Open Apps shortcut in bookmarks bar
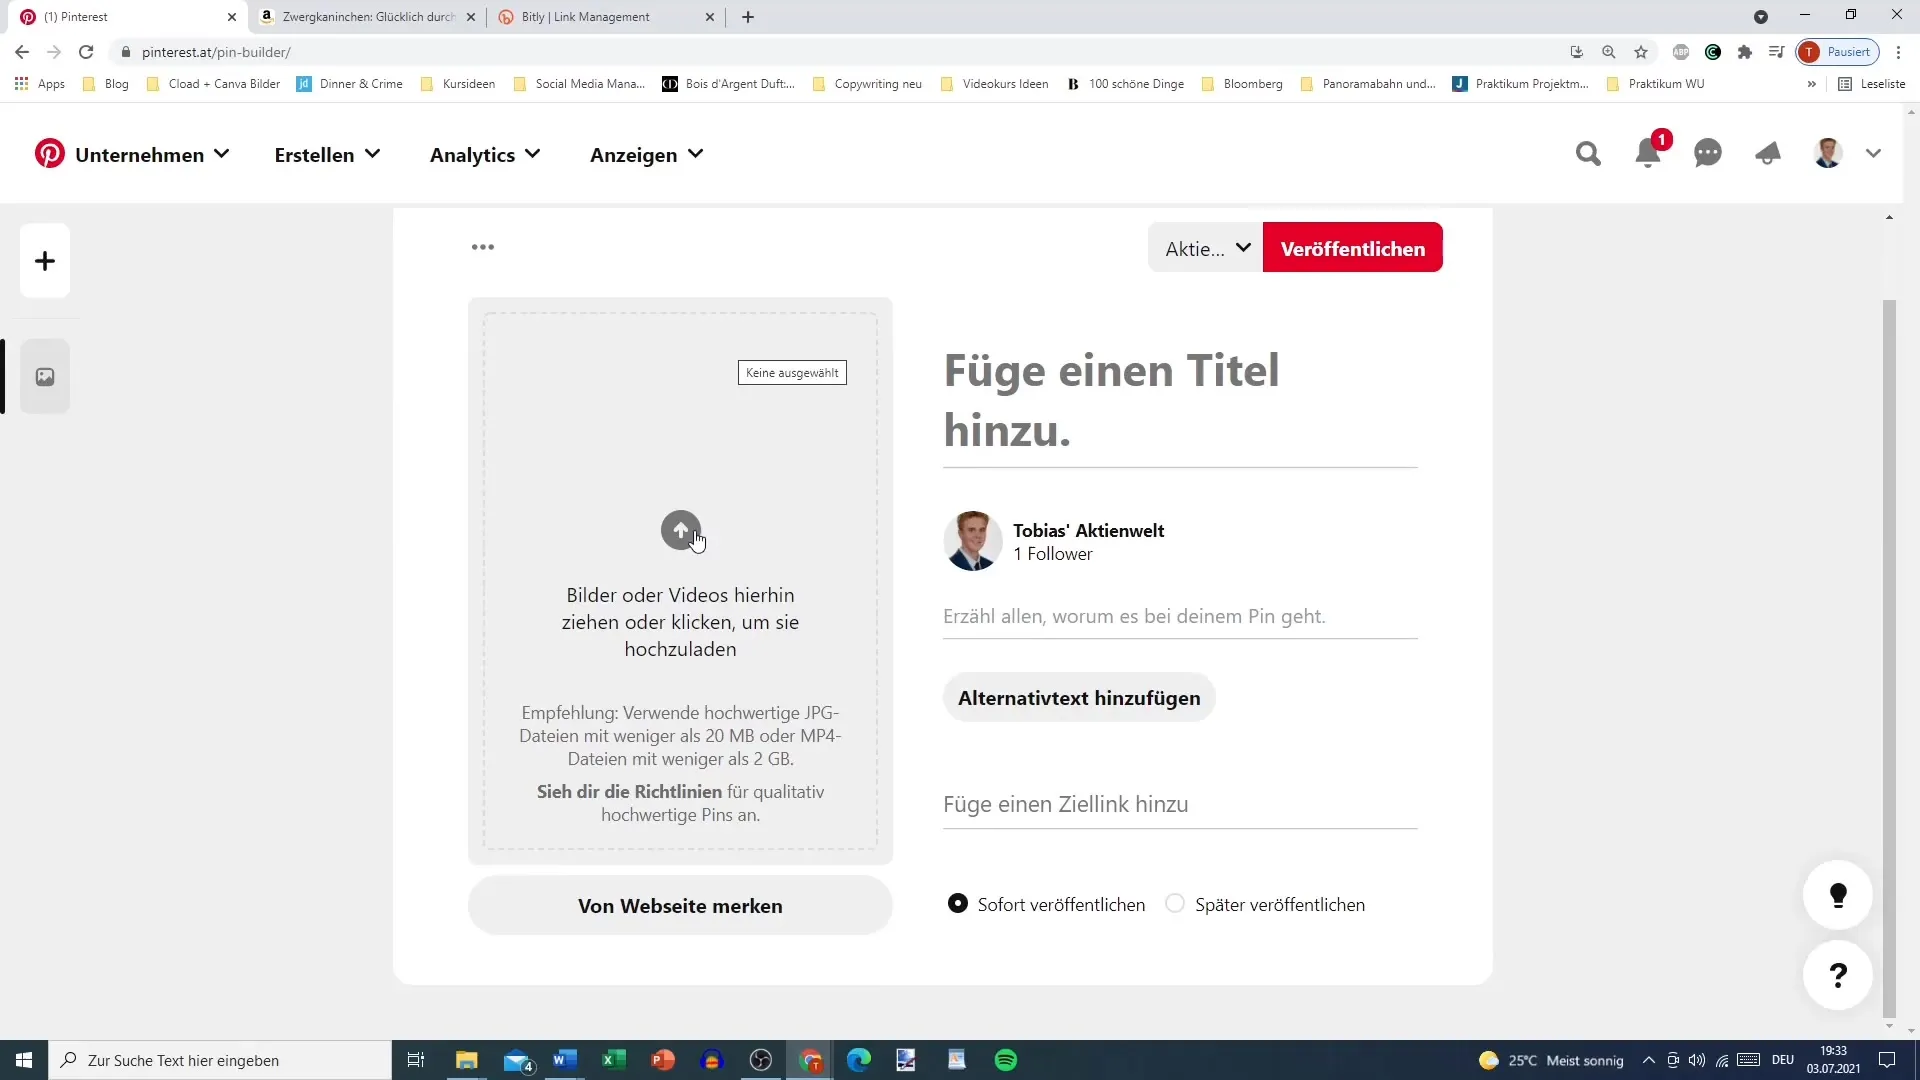Viewport: 1920px width, 1080px height. click(40, 84)
